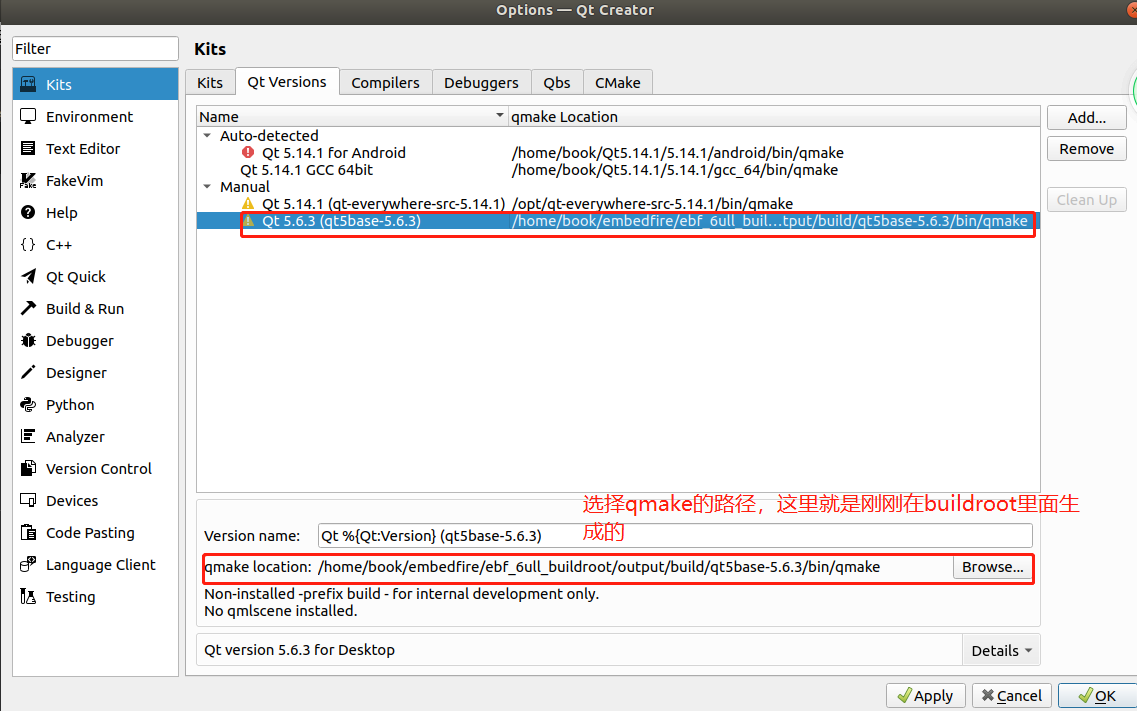Open the Code Pasting clipboard icon

pos(28,532)
